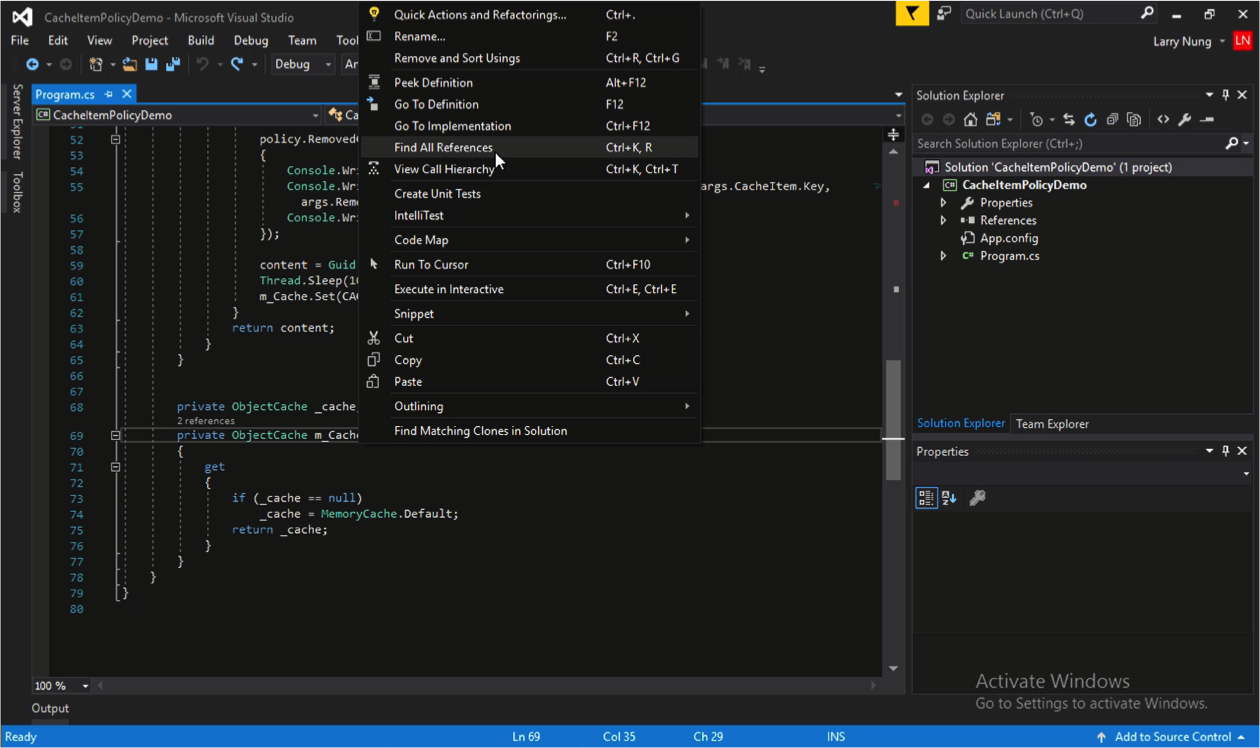Close the Properties panel
This screenshot has height=748, width=1260.
coord(1243,451)
